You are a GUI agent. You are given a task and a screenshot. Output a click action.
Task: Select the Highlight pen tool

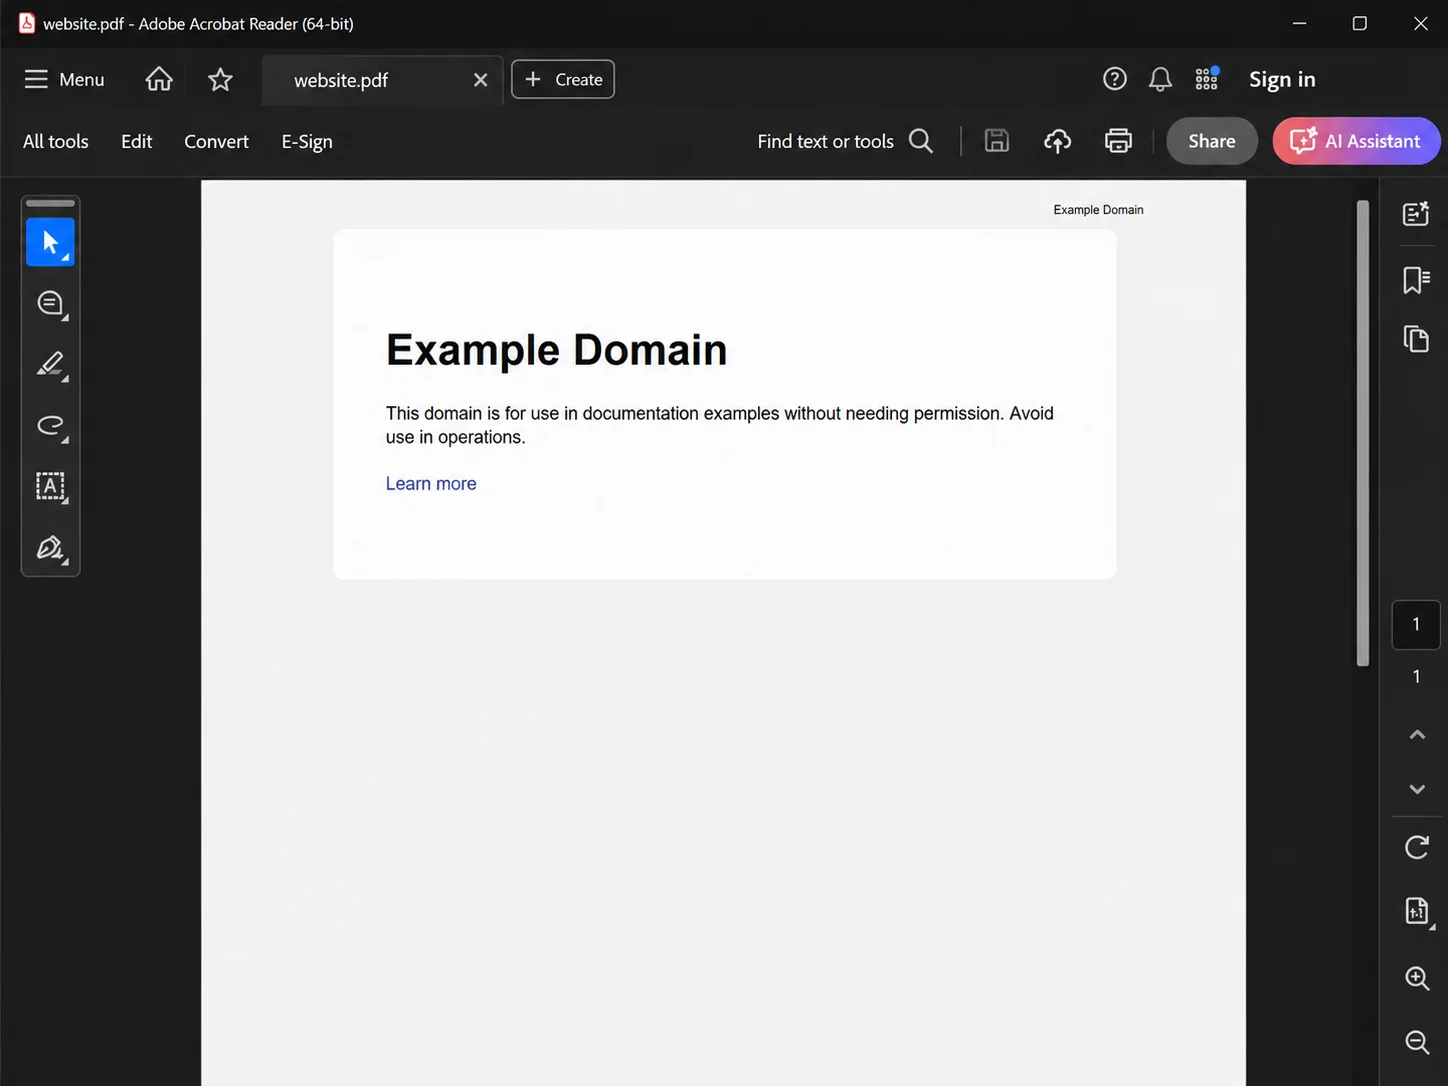click(50, 364)
